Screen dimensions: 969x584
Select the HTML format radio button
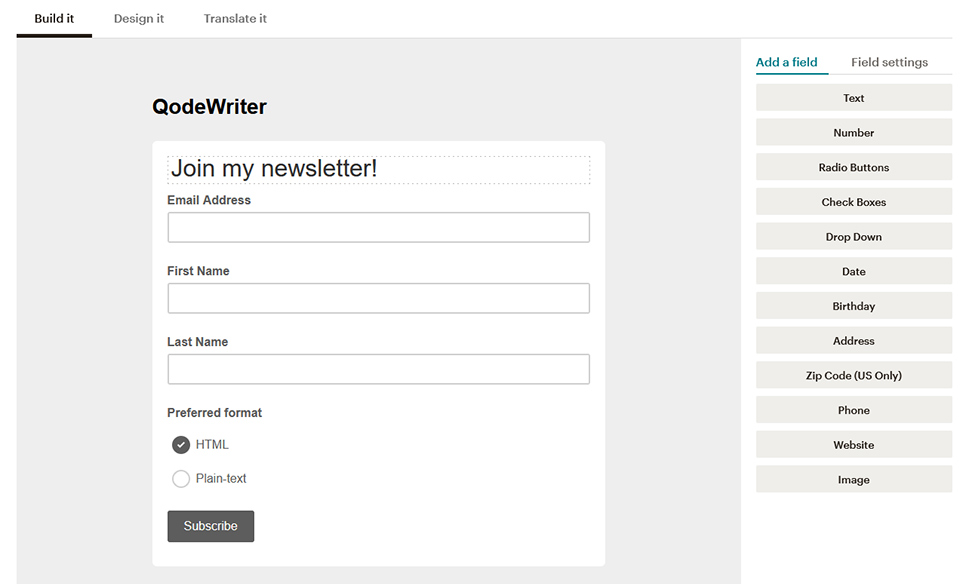pyautogui.click(x=181, y=444)
